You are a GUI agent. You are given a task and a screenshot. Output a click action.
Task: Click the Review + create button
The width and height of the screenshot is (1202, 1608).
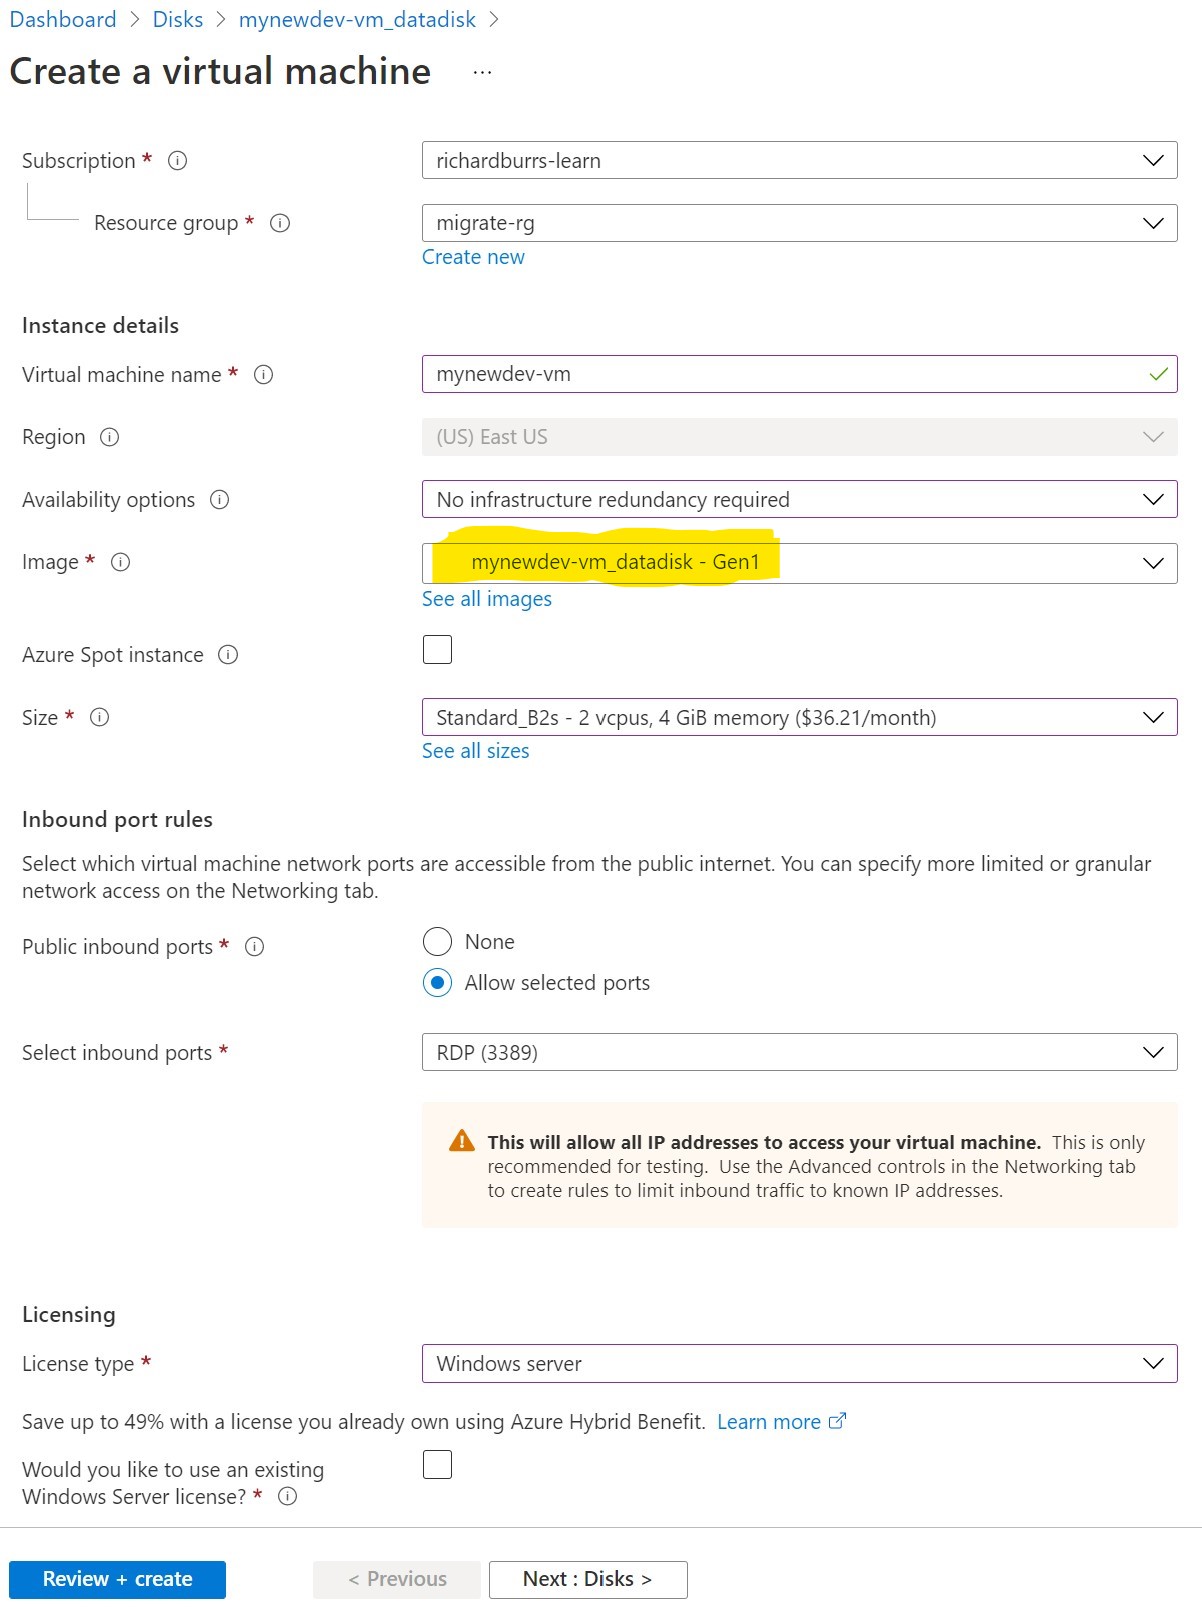pyautogui.click(x=119, y=1579)
